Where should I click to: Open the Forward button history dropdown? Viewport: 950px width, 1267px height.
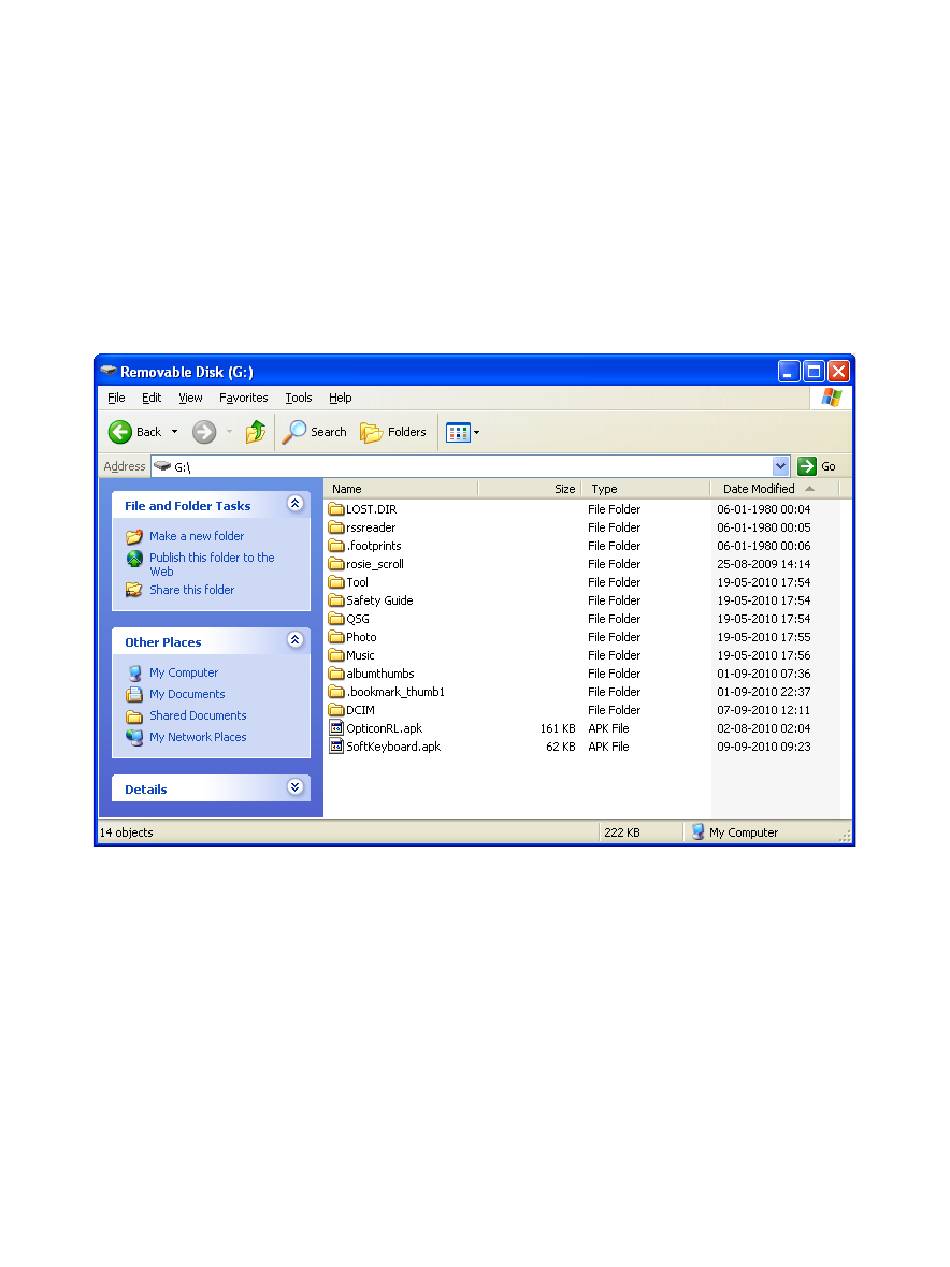point(229,432)
